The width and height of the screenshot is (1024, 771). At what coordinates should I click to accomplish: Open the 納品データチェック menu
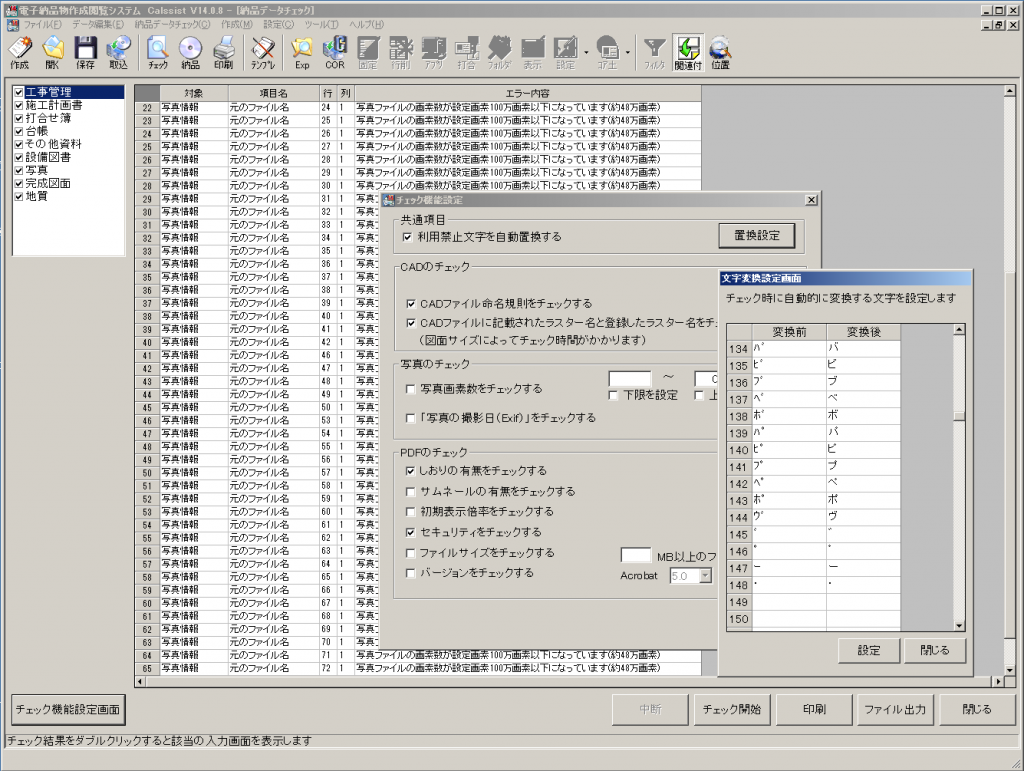pyautogui.click(x=172, y=24)
